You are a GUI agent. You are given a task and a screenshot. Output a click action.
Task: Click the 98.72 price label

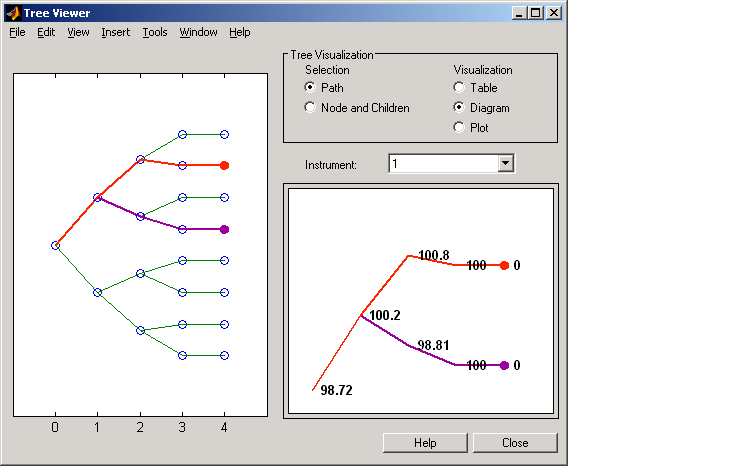point(336,390)
